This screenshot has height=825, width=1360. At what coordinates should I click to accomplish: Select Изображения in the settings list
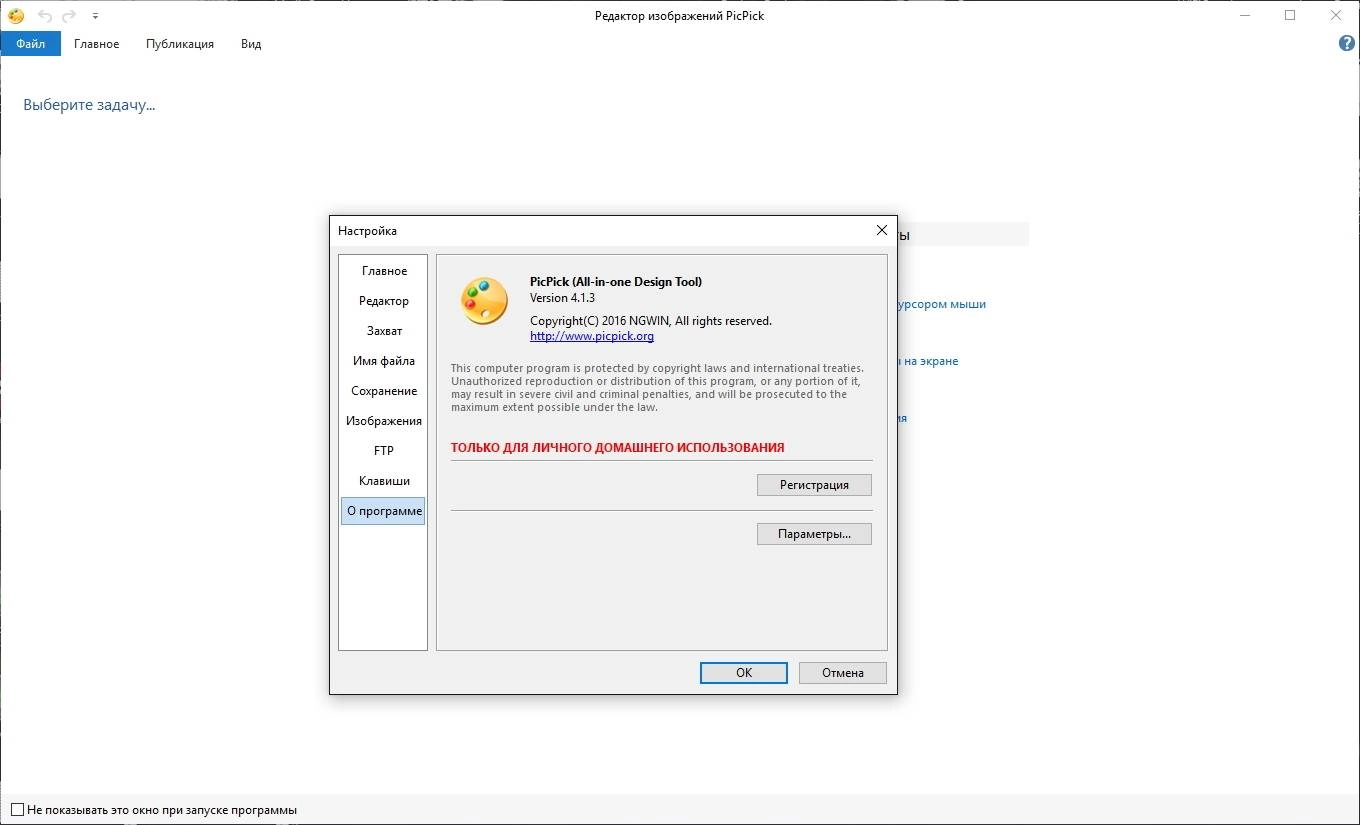pyautogui.click(x=384, y=421)
